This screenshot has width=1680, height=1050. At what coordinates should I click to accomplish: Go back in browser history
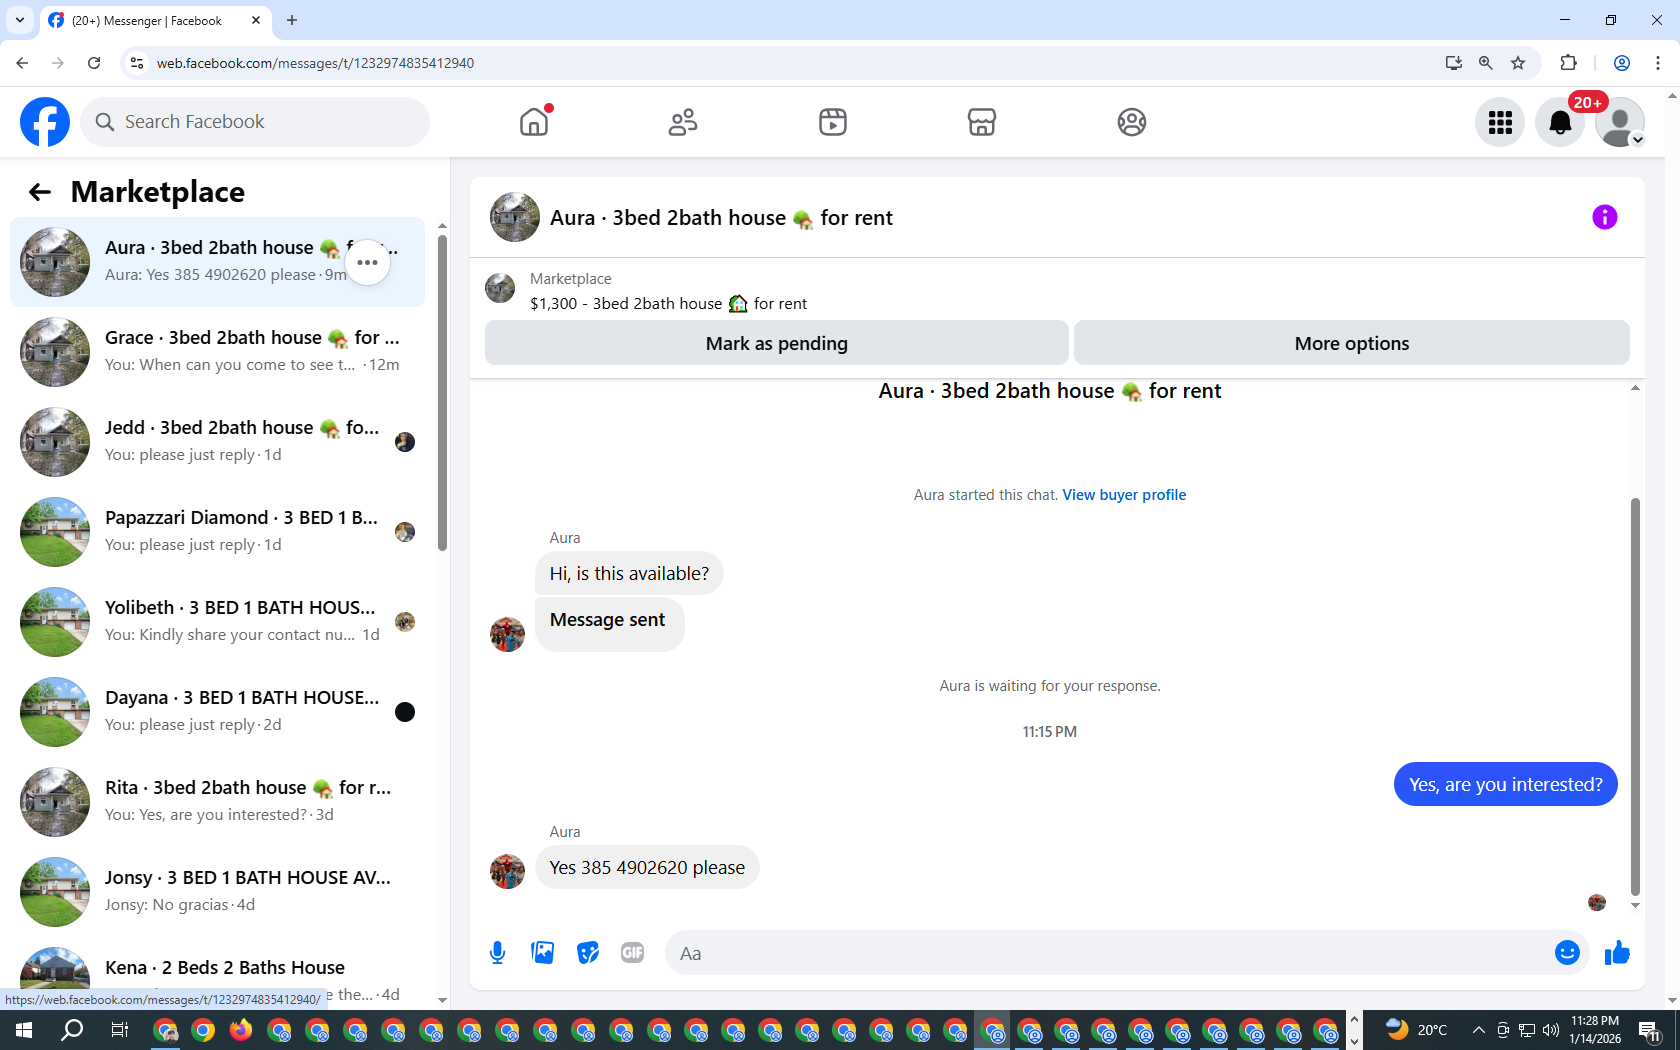point(22,63)
